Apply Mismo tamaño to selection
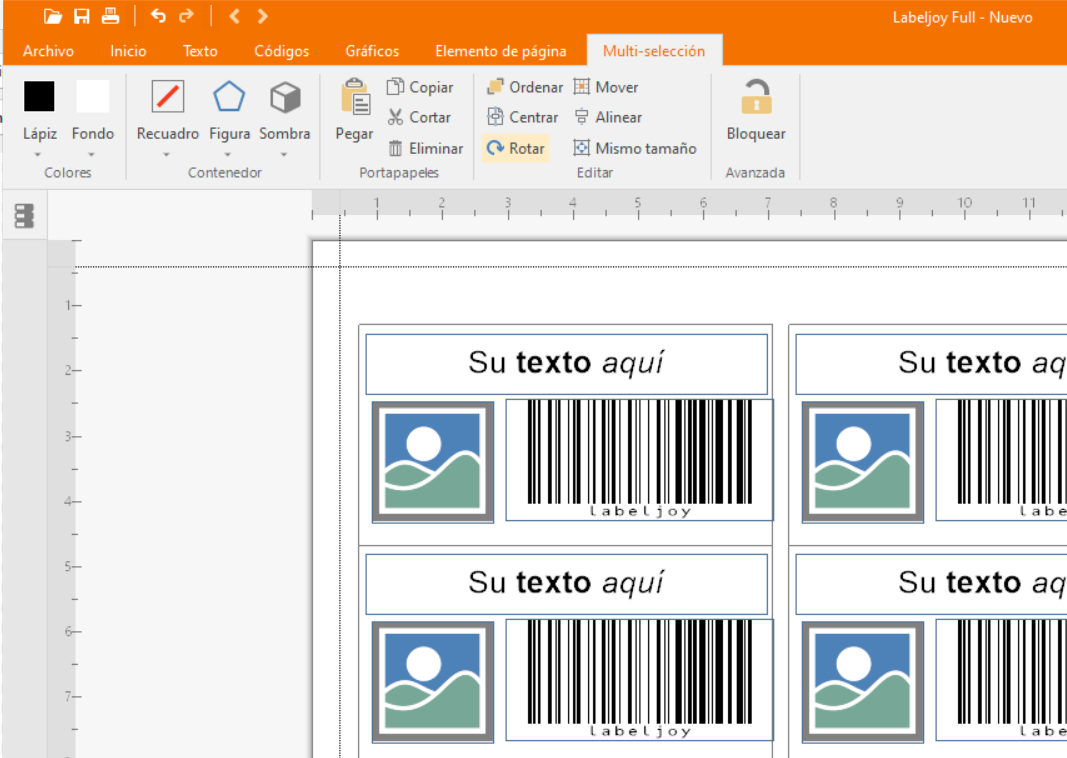 point(635,148)
